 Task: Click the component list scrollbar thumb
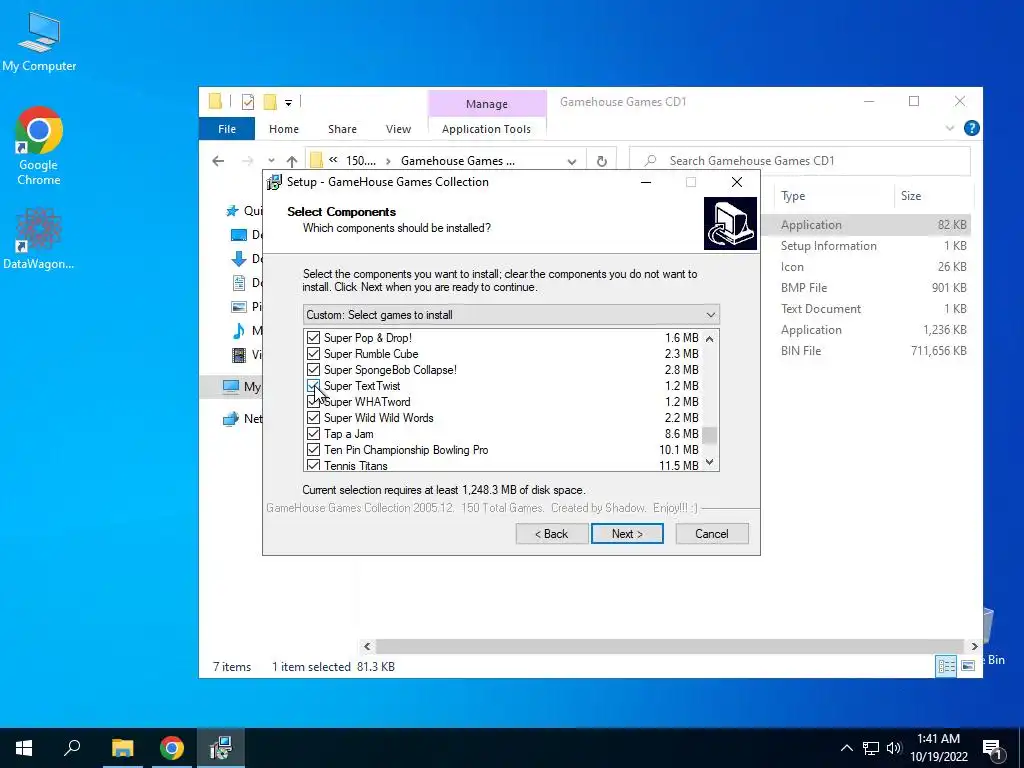coord(710,435)
